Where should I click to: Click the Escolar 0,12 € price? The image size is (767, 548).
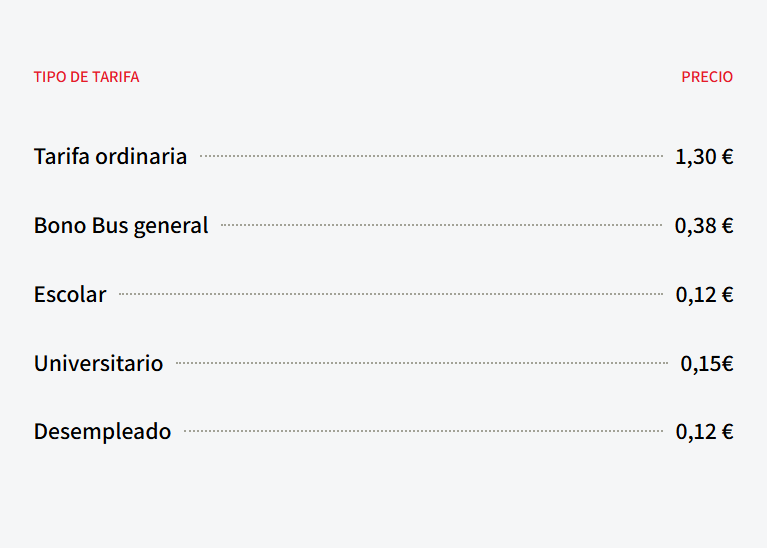(704, 295)
